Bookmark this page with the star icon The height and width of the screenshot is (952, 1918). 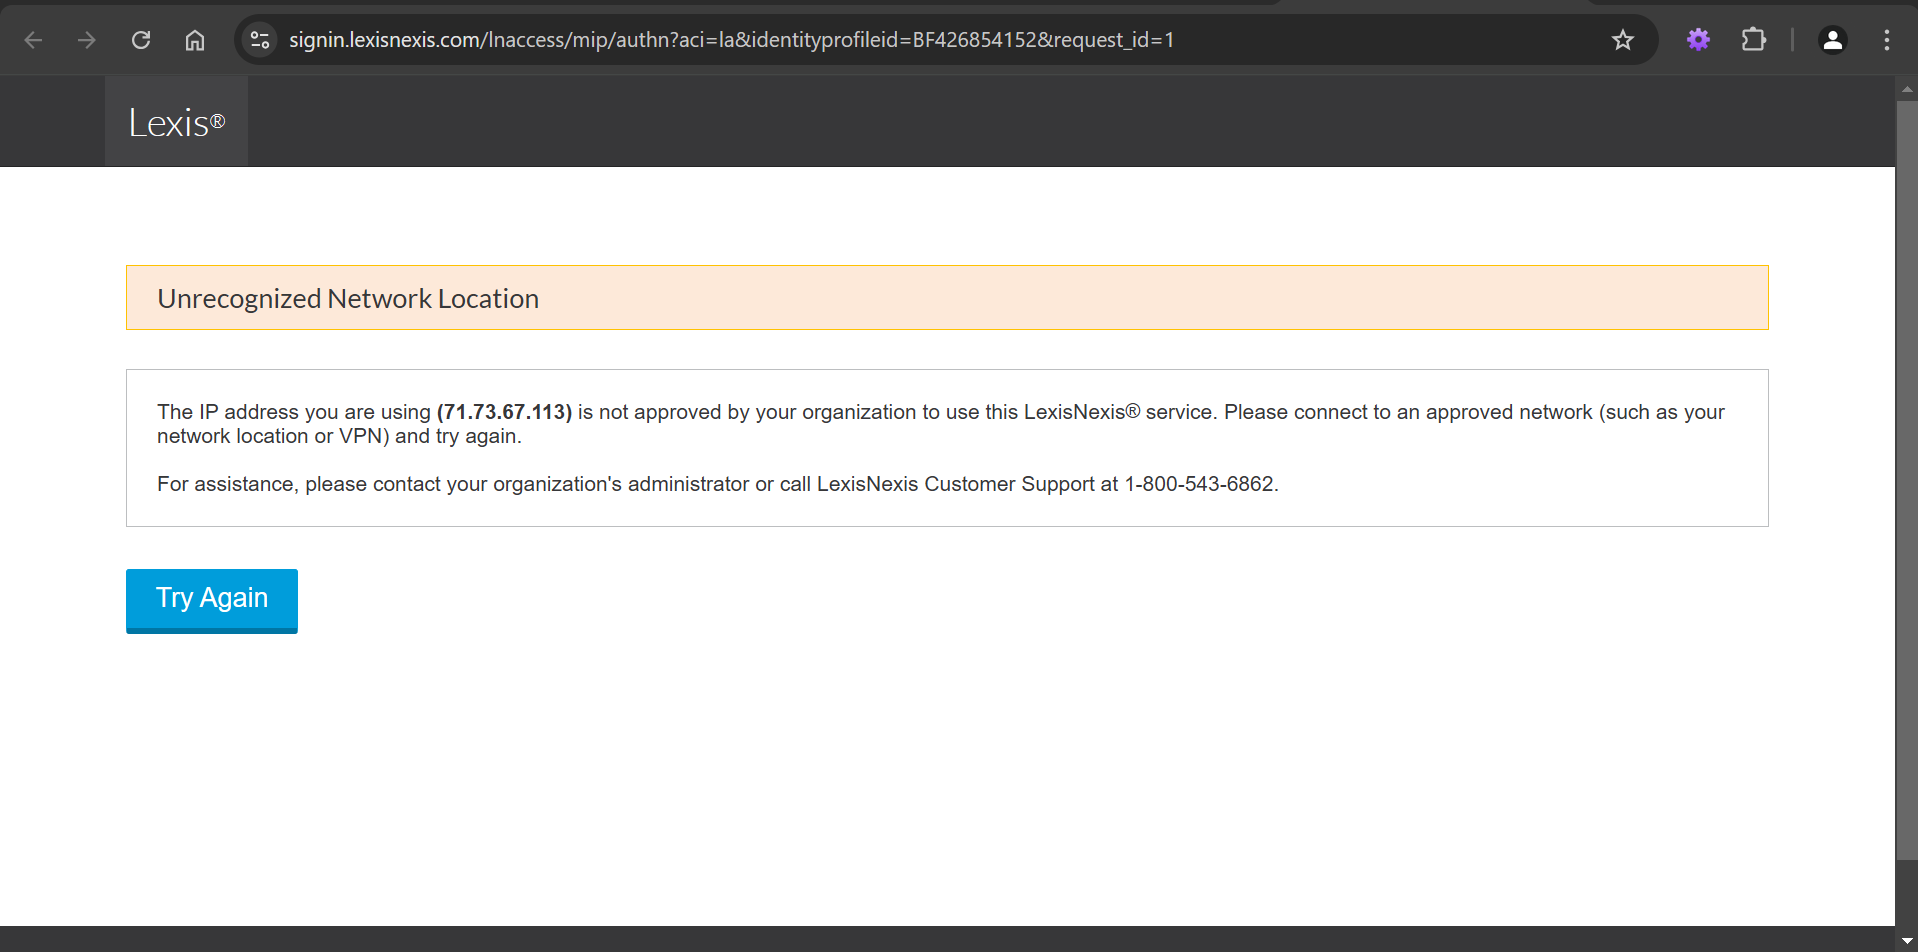click(x=1622, y=40)
